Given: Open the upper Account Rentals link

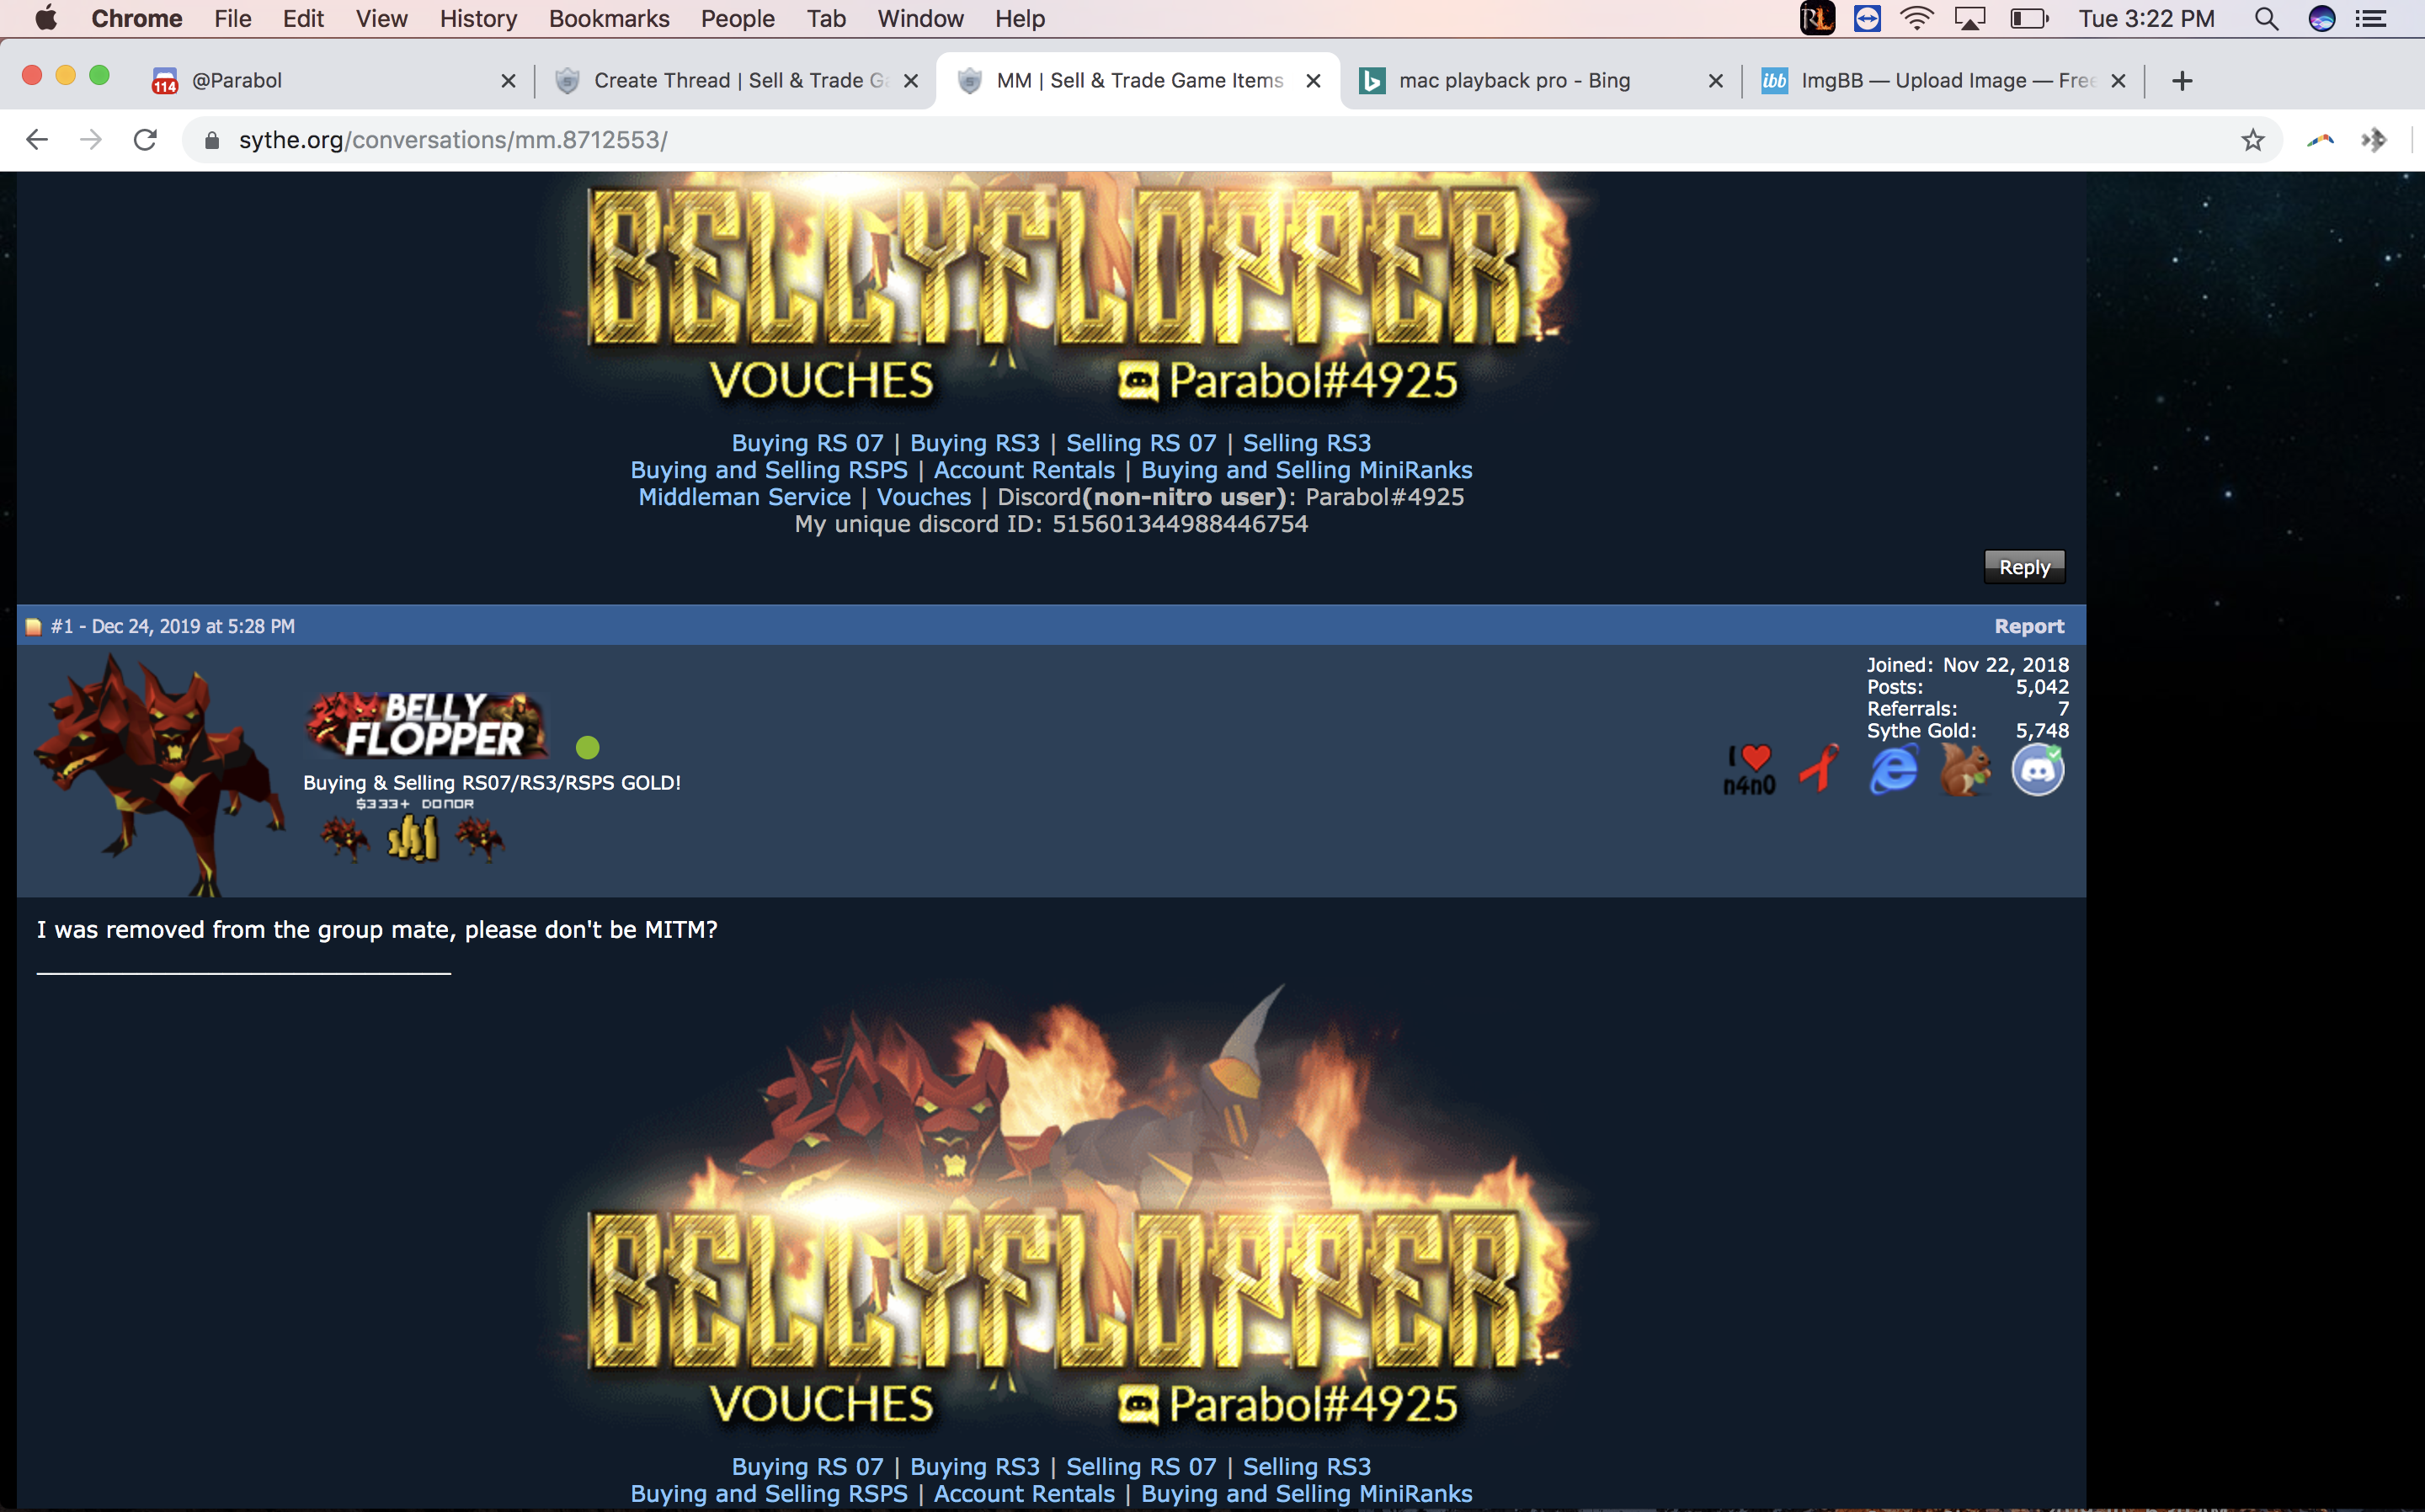Looking at the screenshot, I should pyautogui.click(x=1024, y=470).
